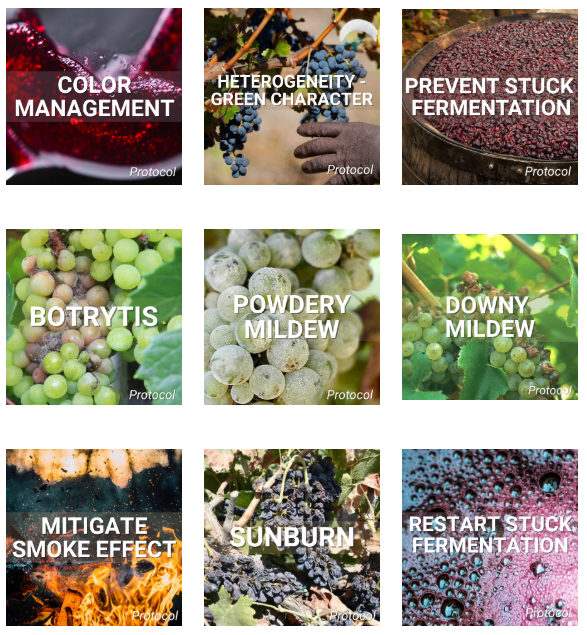This screenshot has width=587, height=635.
Task: Open the Botrytis protocol tile
Action: (94, 317)
